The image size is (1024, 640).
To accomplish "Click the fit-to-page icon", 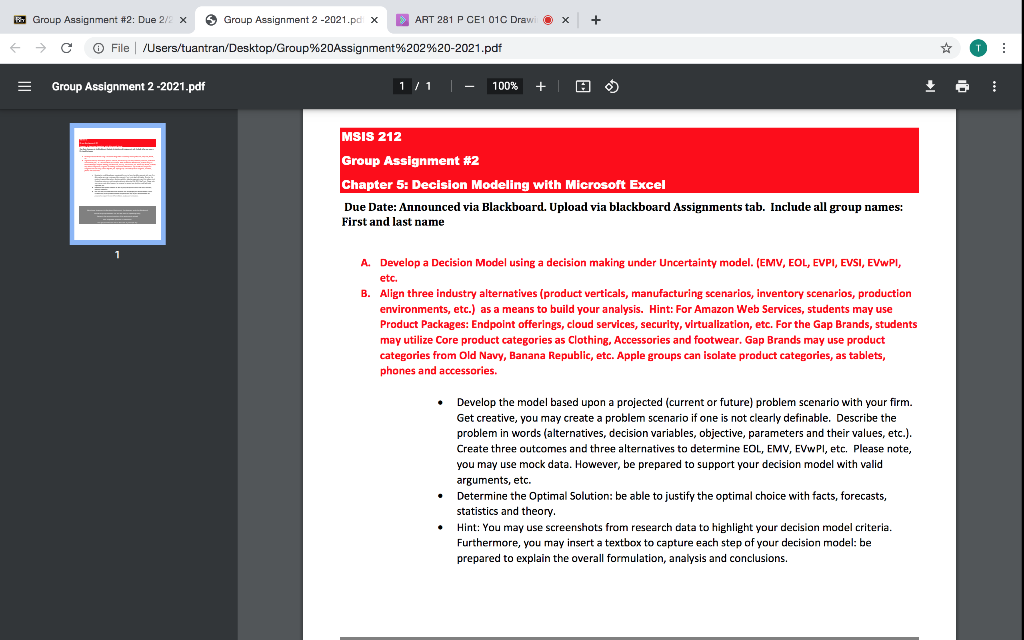I will pyautogui.click(x=583, y=86).
